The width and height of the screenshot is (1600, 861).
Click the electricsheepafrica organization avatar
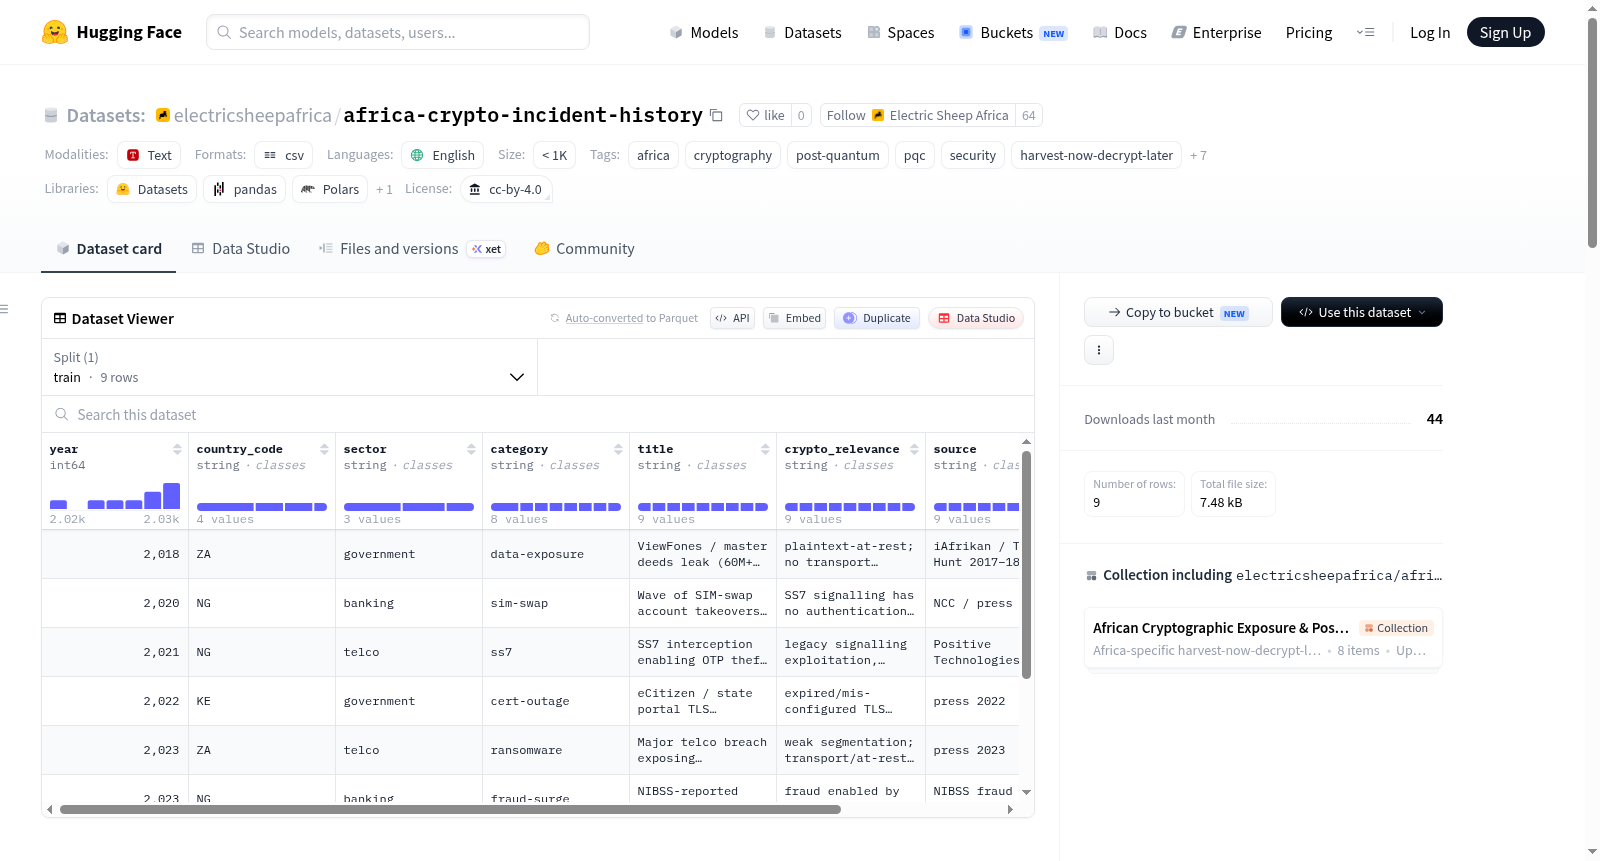tap(163, 115)
